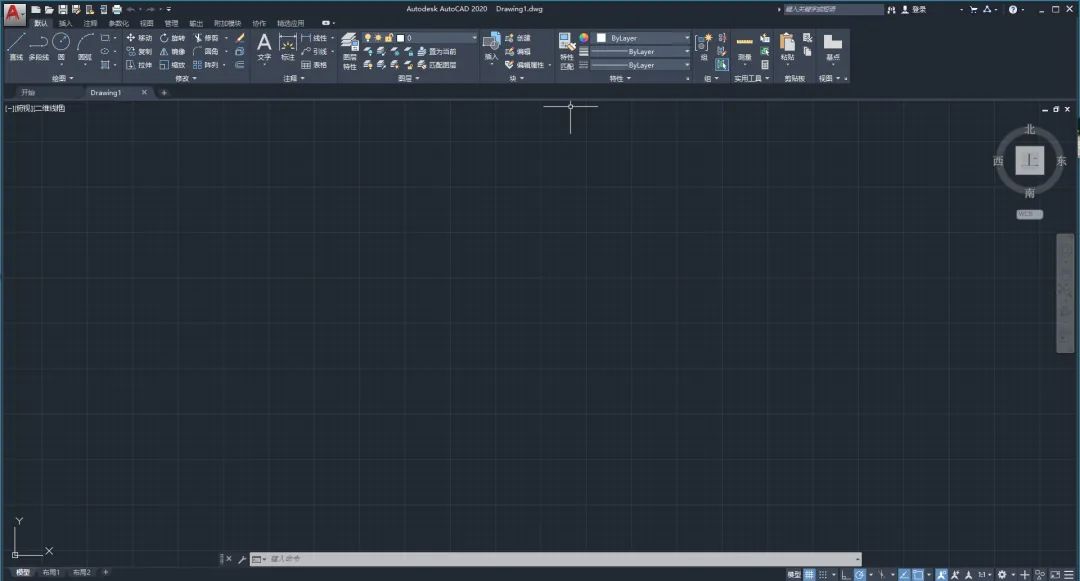The width and height of the screenshot is (1080, 581).
Task: Toggle 2D object snap in status bar
Action: [918, 574]
